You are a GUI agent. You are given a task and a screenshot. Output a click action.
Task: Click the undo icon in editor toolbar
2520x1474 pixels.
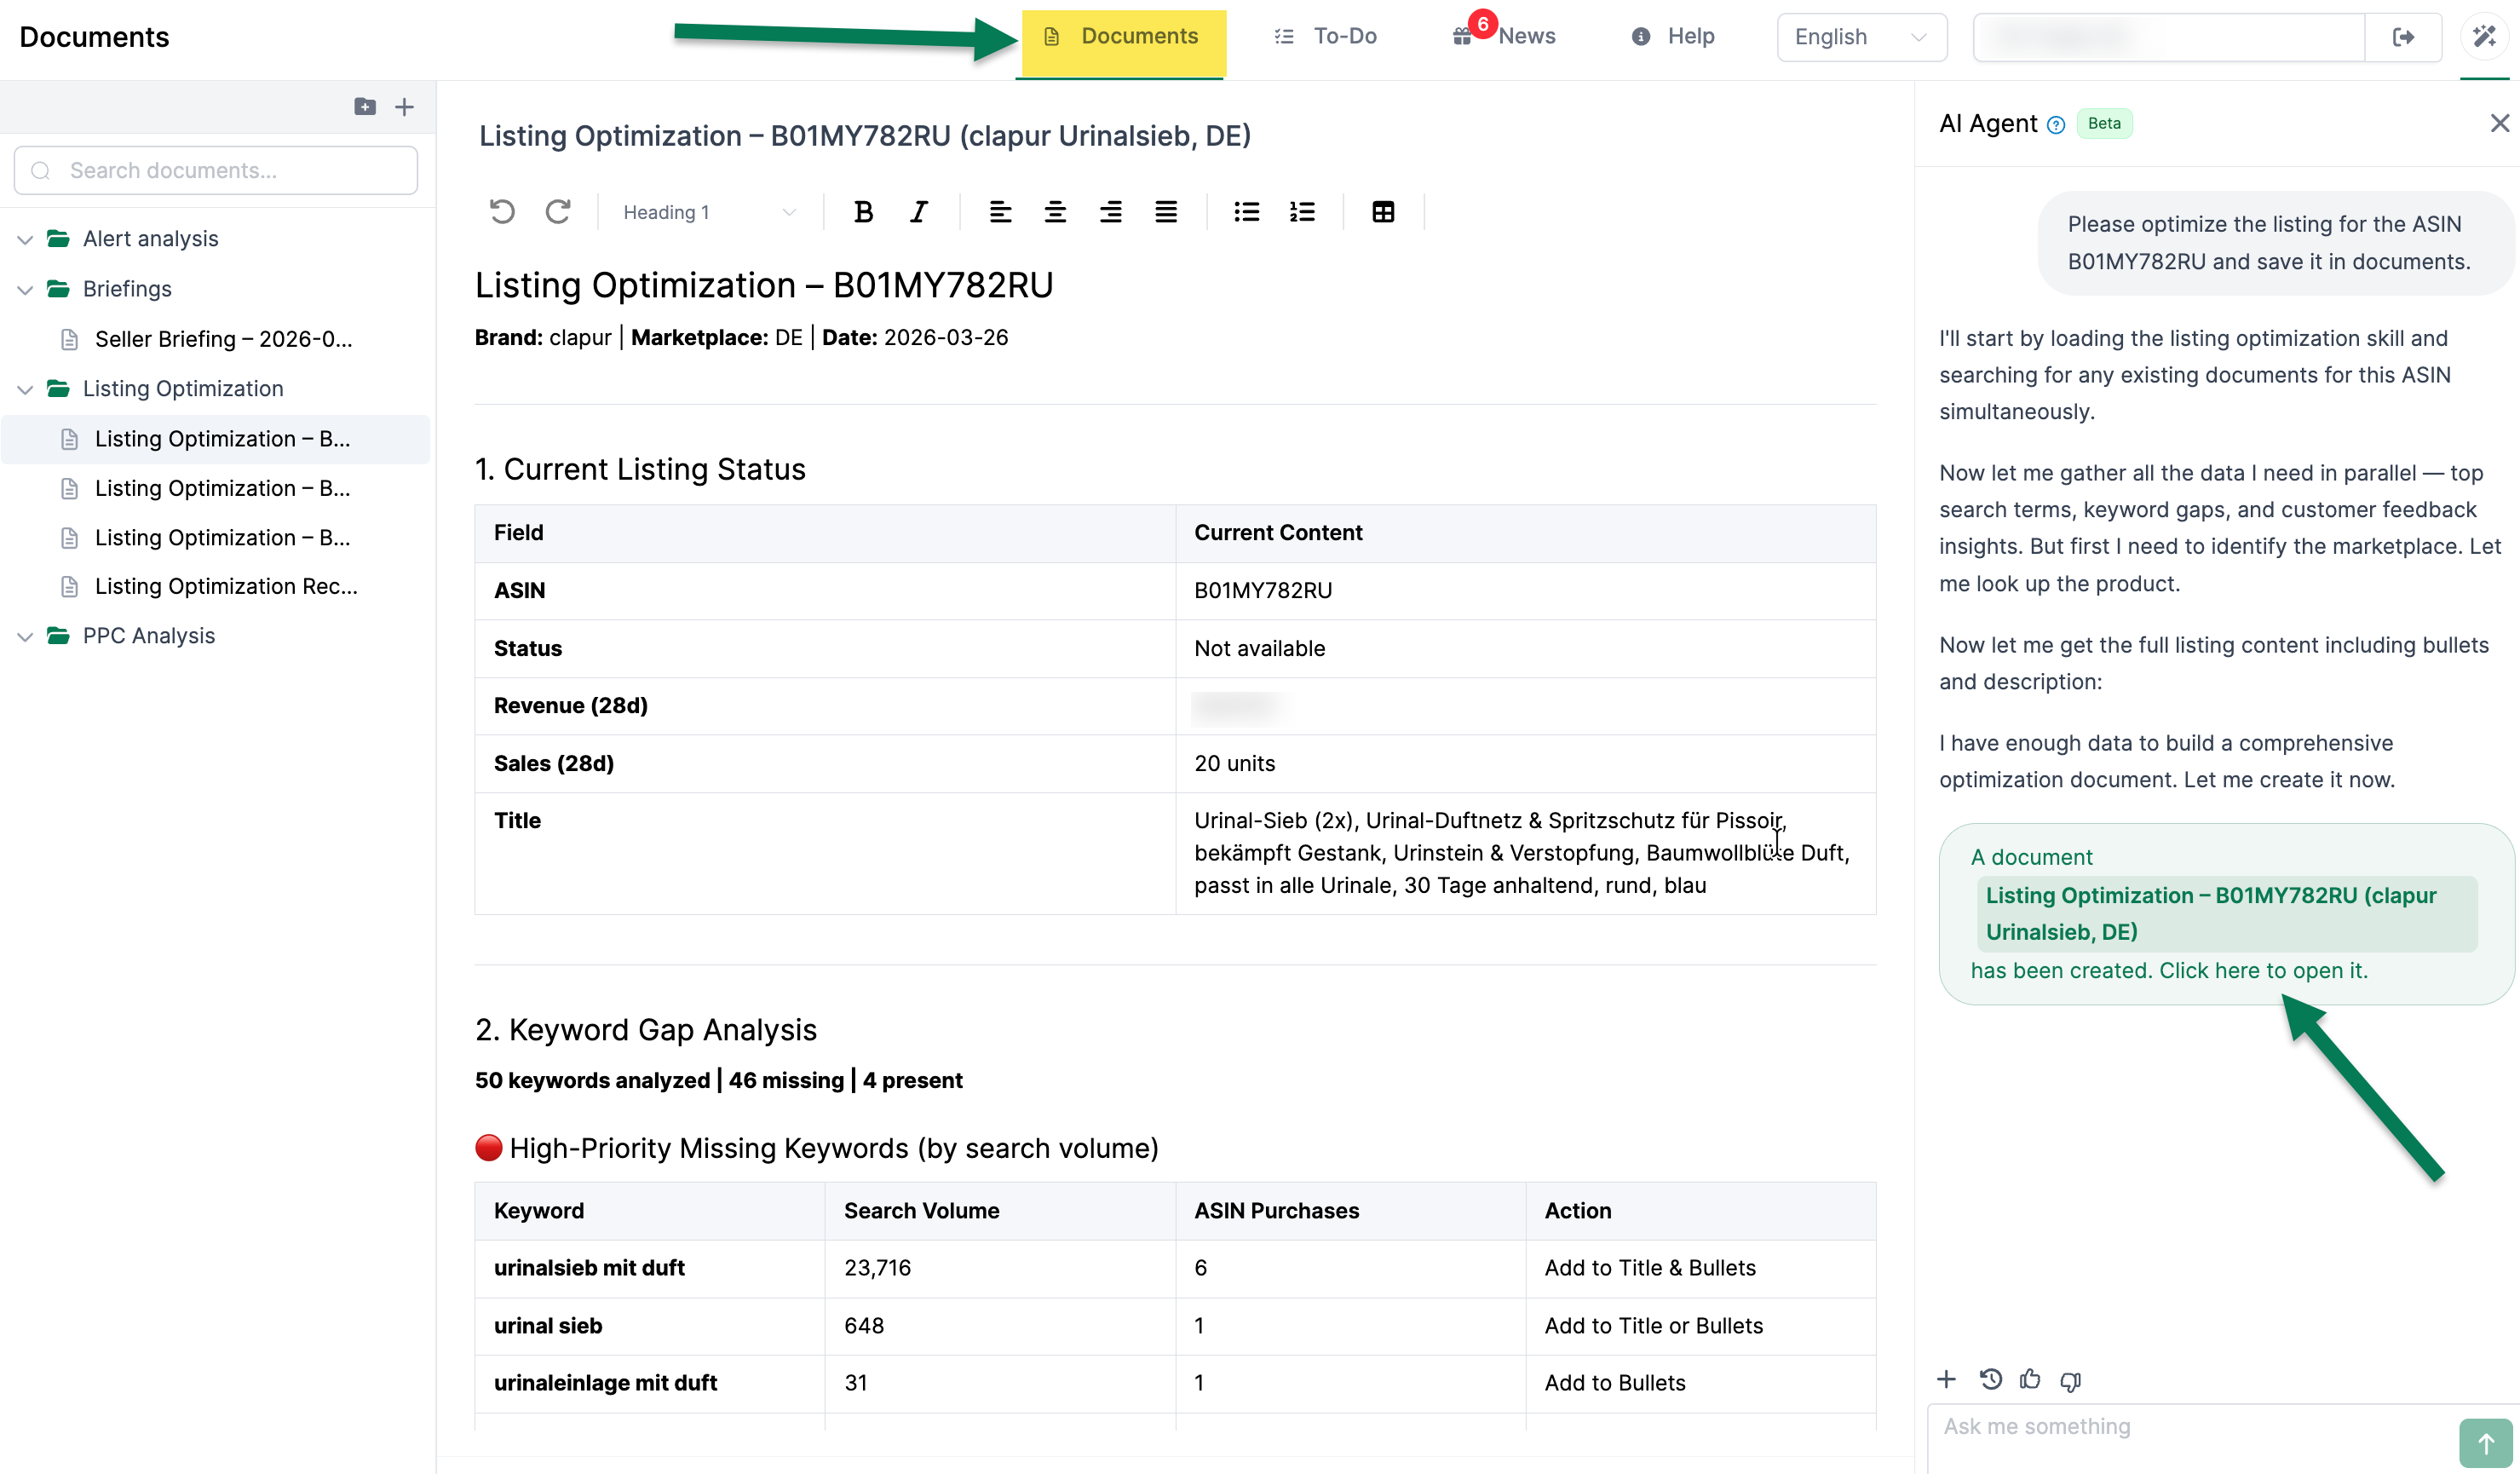click(502, 212)
